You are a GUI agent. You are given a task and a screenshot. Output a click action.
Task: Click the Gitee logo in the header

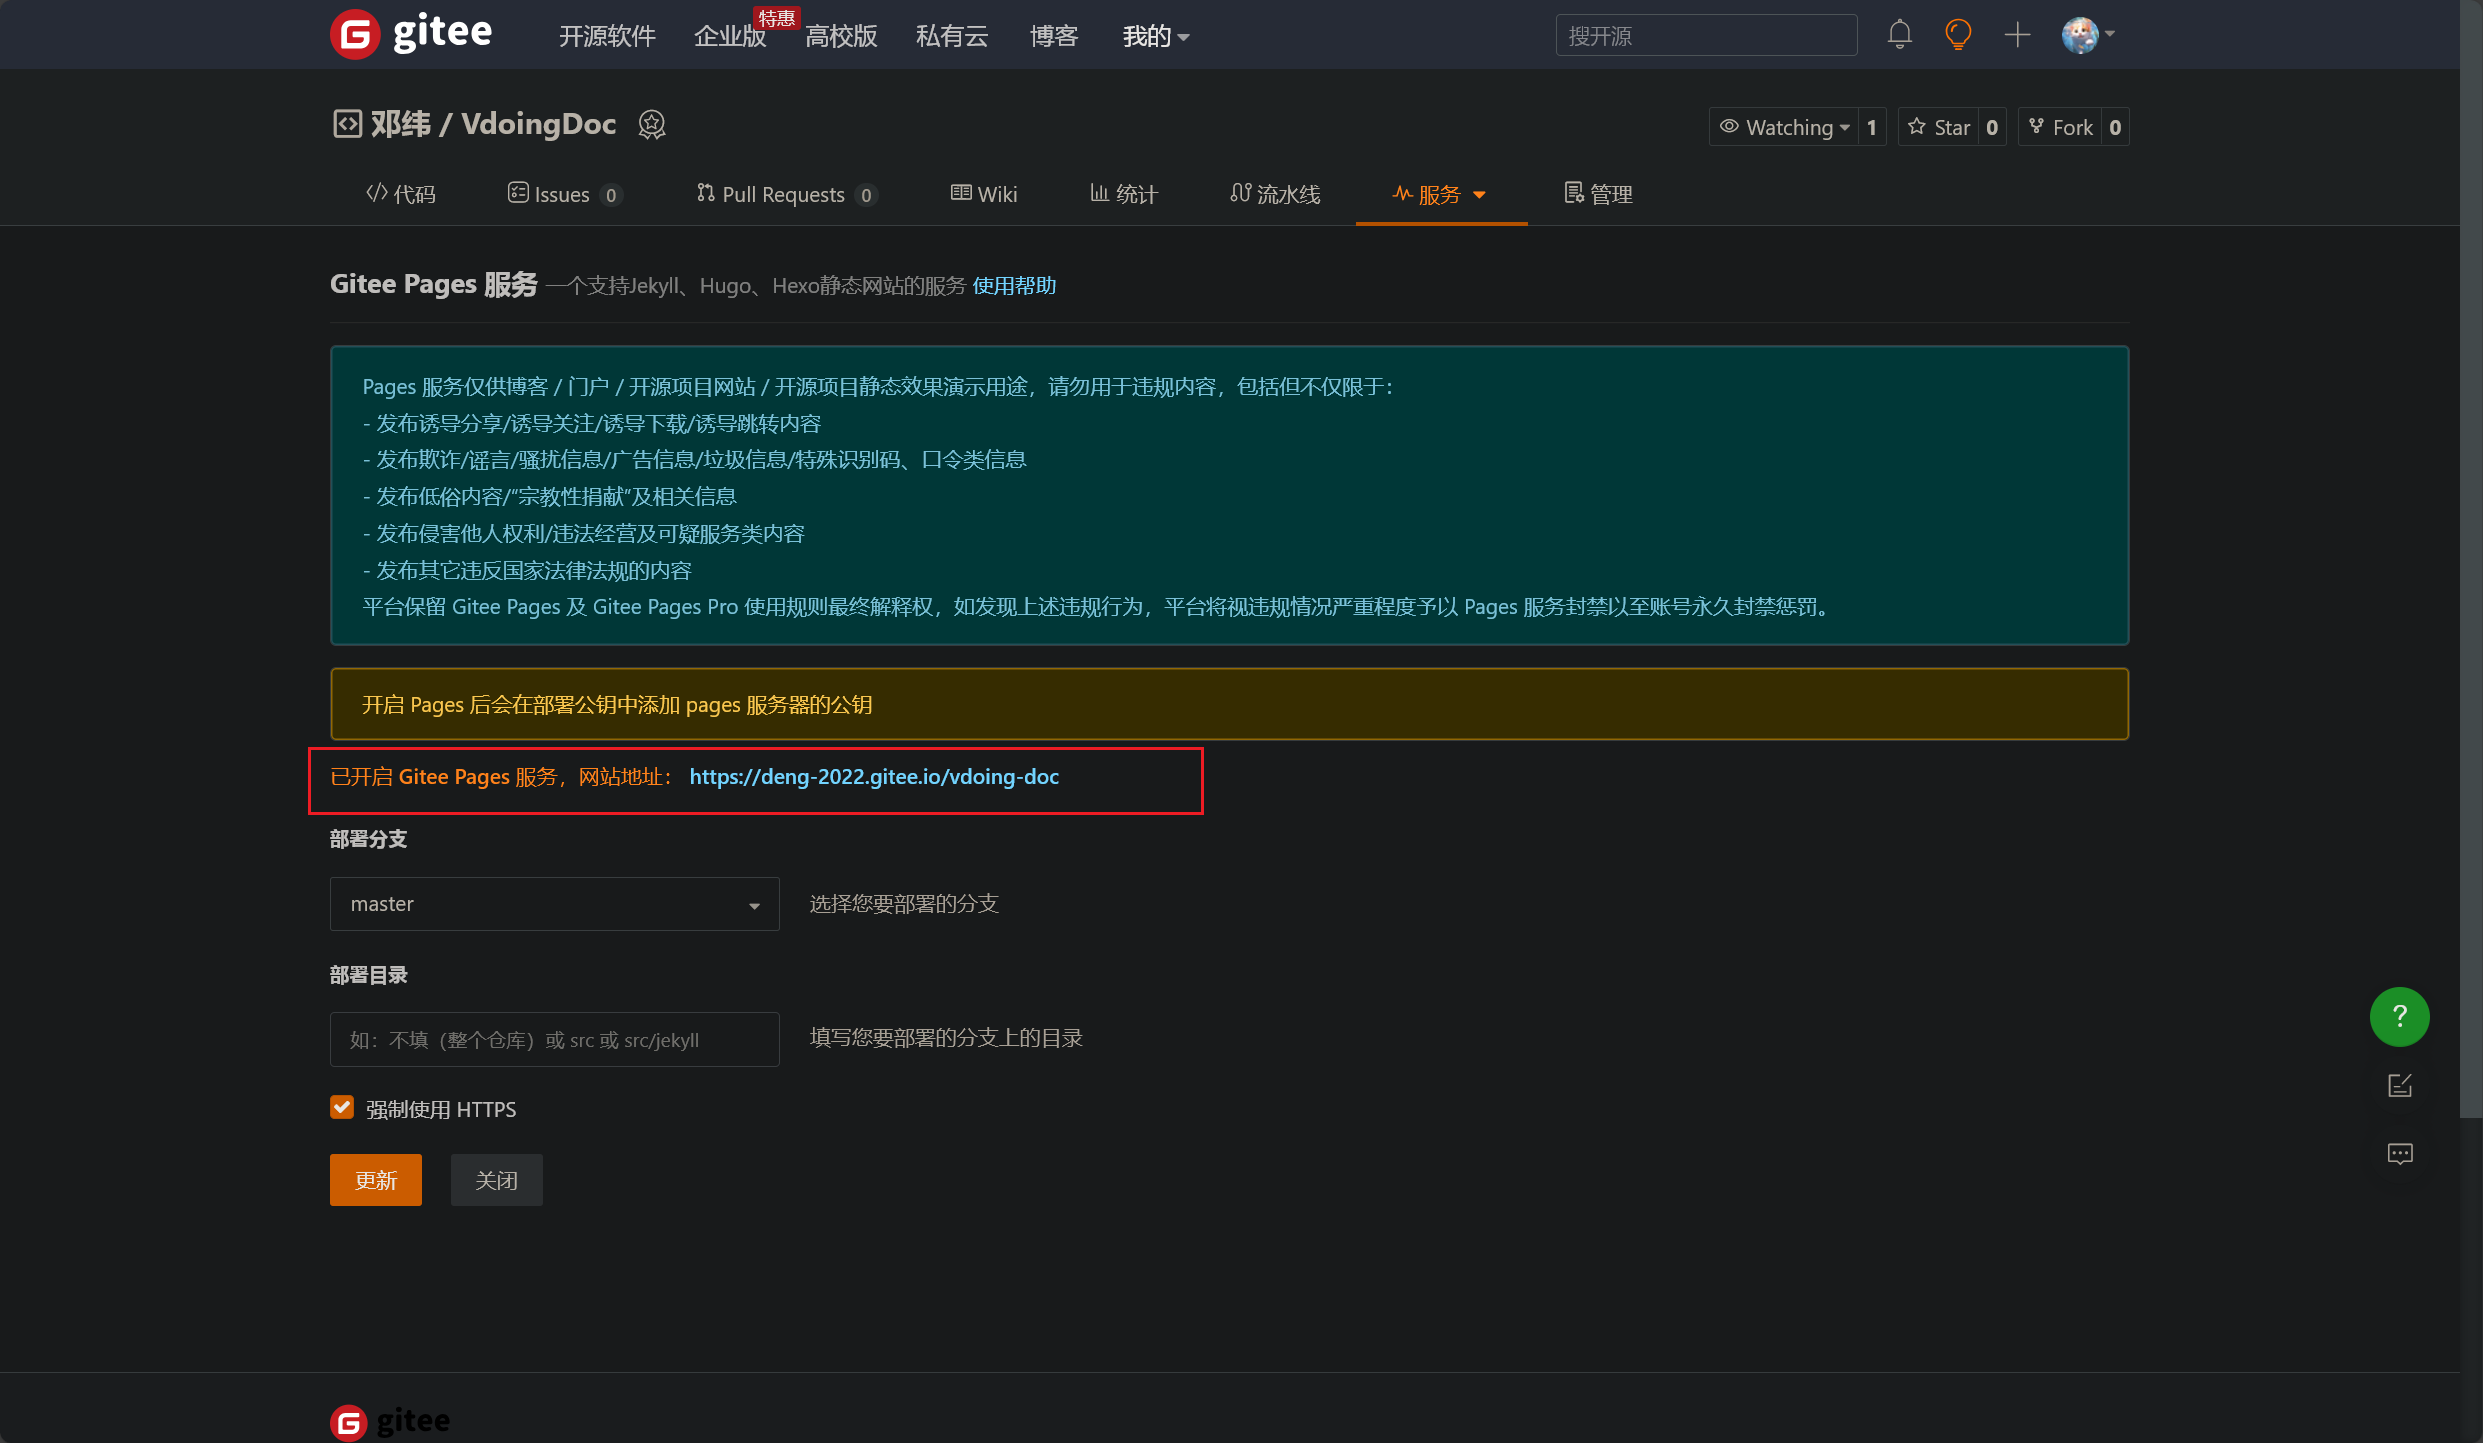(411, 34)
